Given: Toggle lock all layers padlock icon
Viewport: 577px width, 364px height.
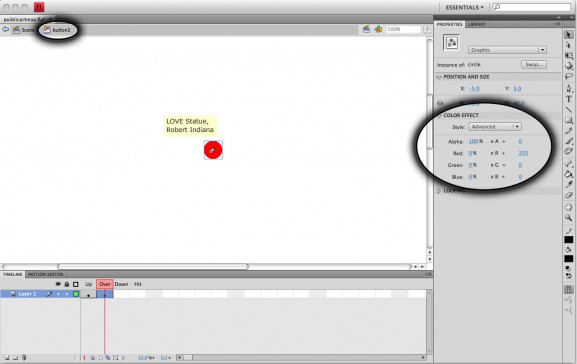Looking at the screenshot, I should pos(67,284).
